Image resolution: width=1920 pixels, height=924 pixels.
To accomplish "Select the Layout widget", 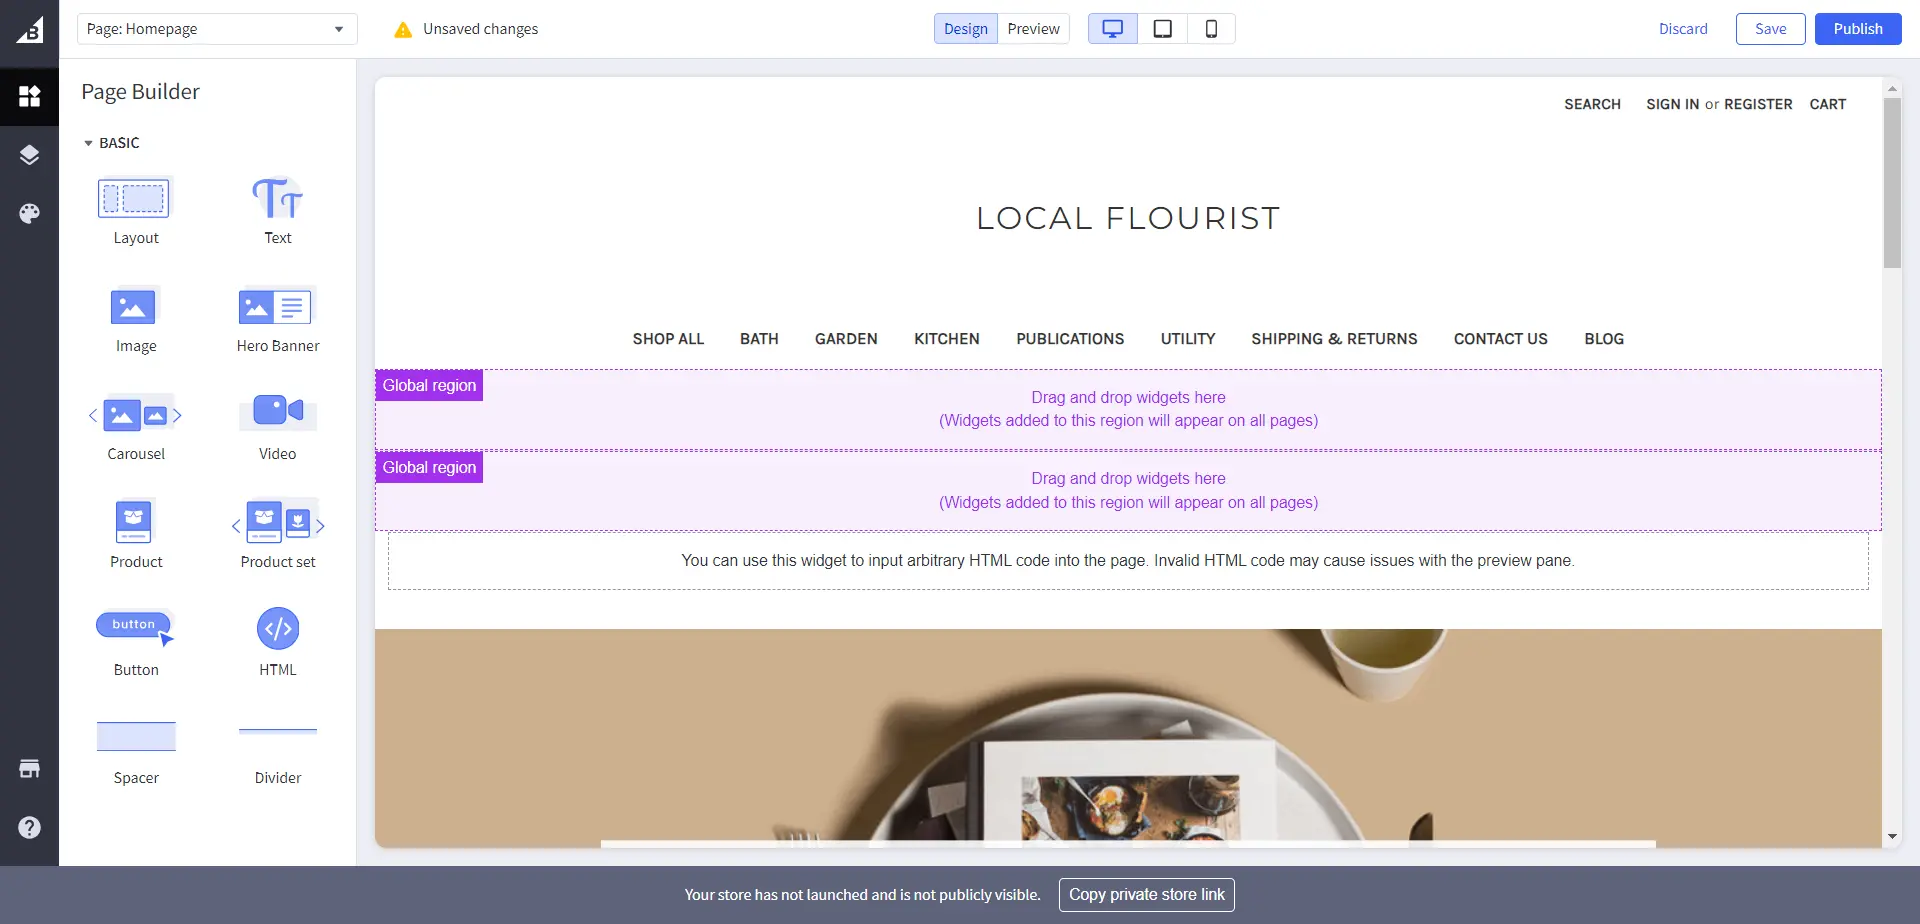I will pos(135,210).
